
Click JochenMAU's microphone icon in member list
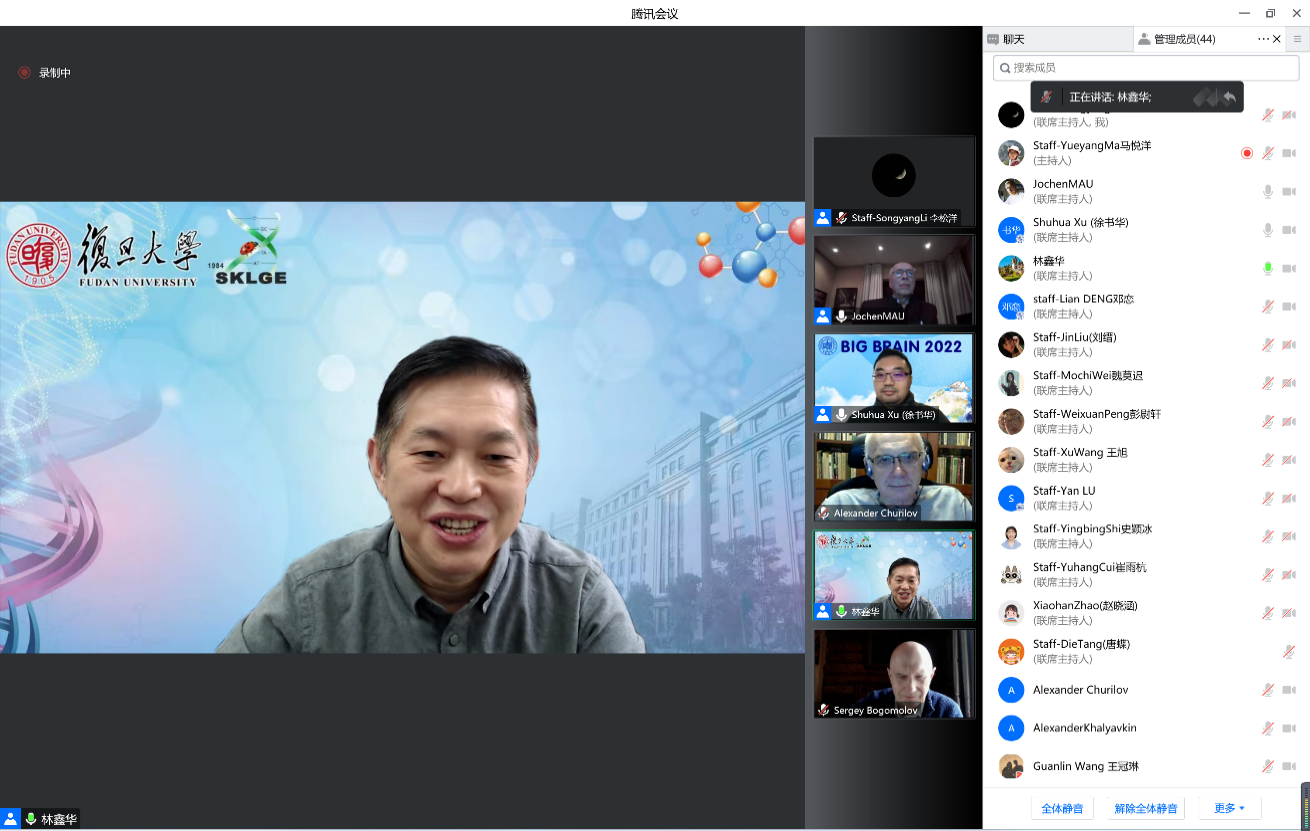(x=1268, y=192)
